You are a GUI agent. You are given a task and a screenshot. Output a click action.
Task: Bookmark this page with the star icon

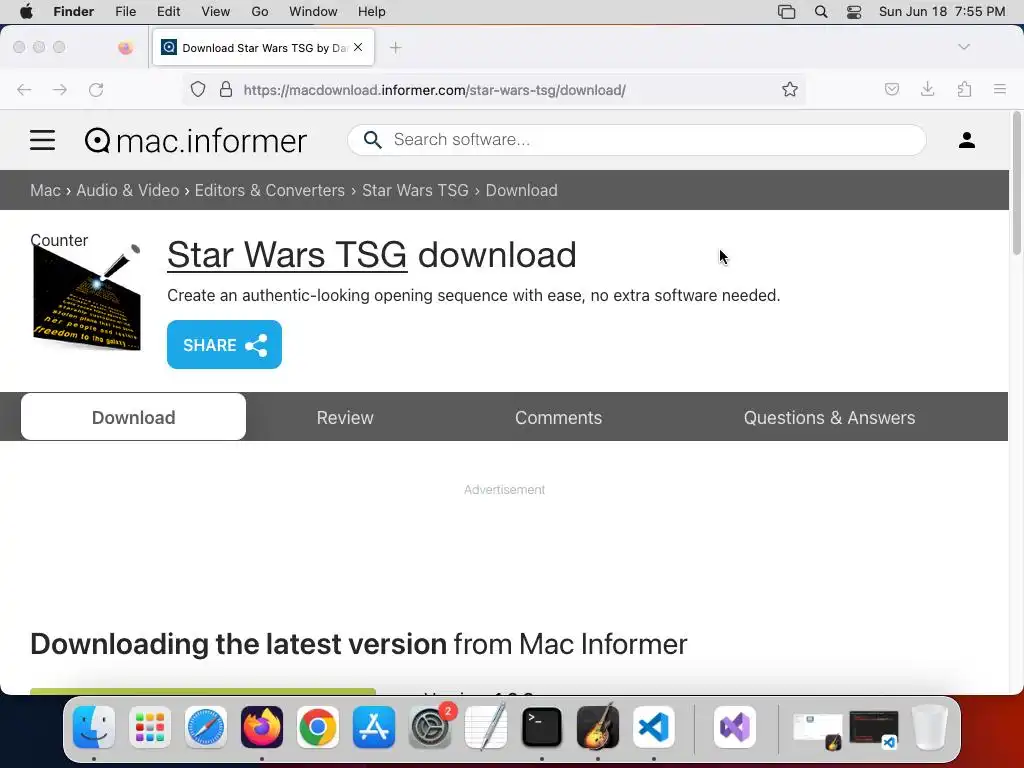click(x=790, y=89)
